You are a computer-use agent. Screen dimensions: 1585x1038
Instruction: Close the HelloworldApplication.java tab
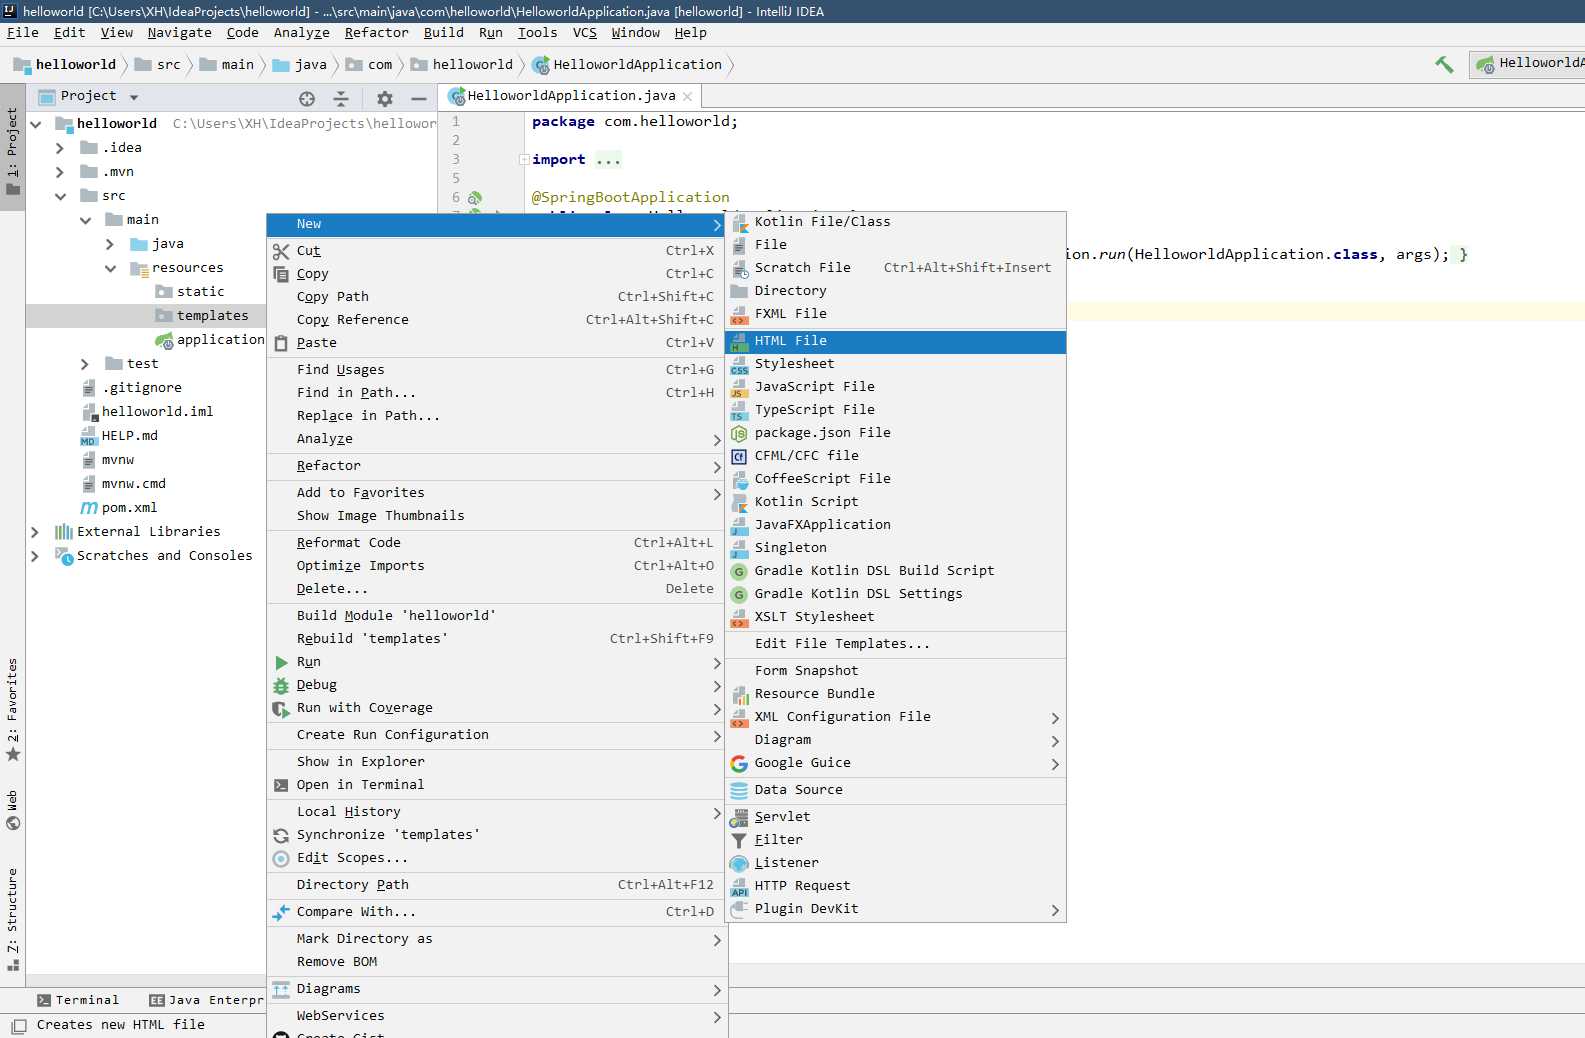[687, 97]
